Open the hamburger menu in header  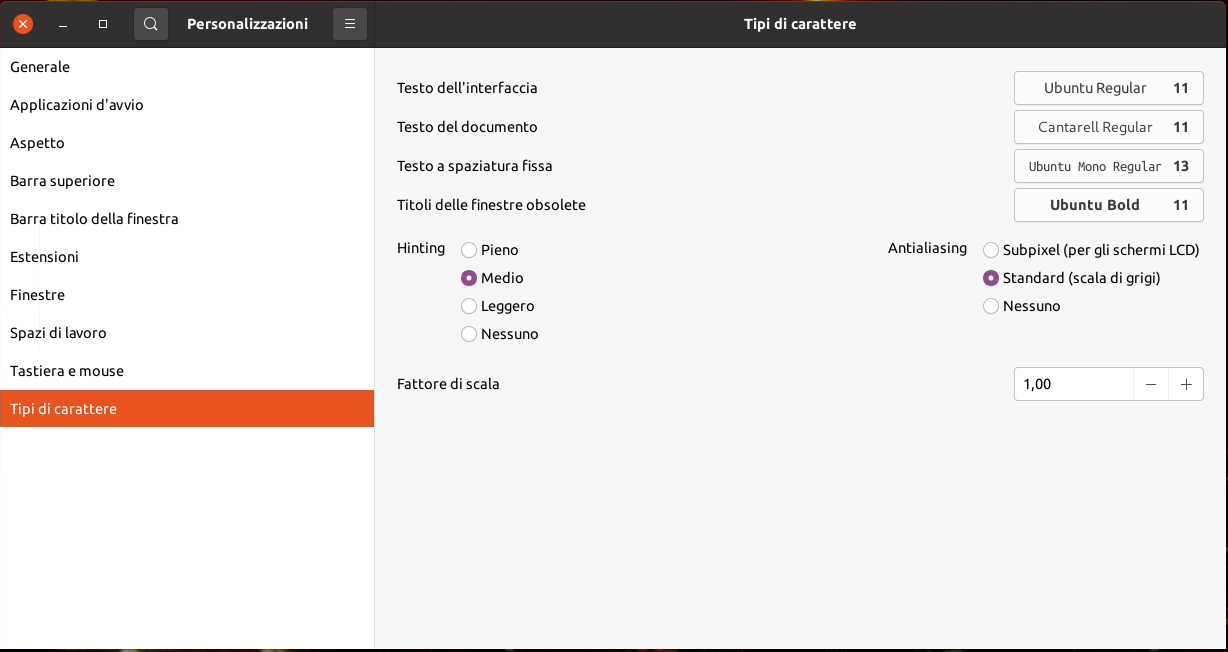(x=350, y=24)
